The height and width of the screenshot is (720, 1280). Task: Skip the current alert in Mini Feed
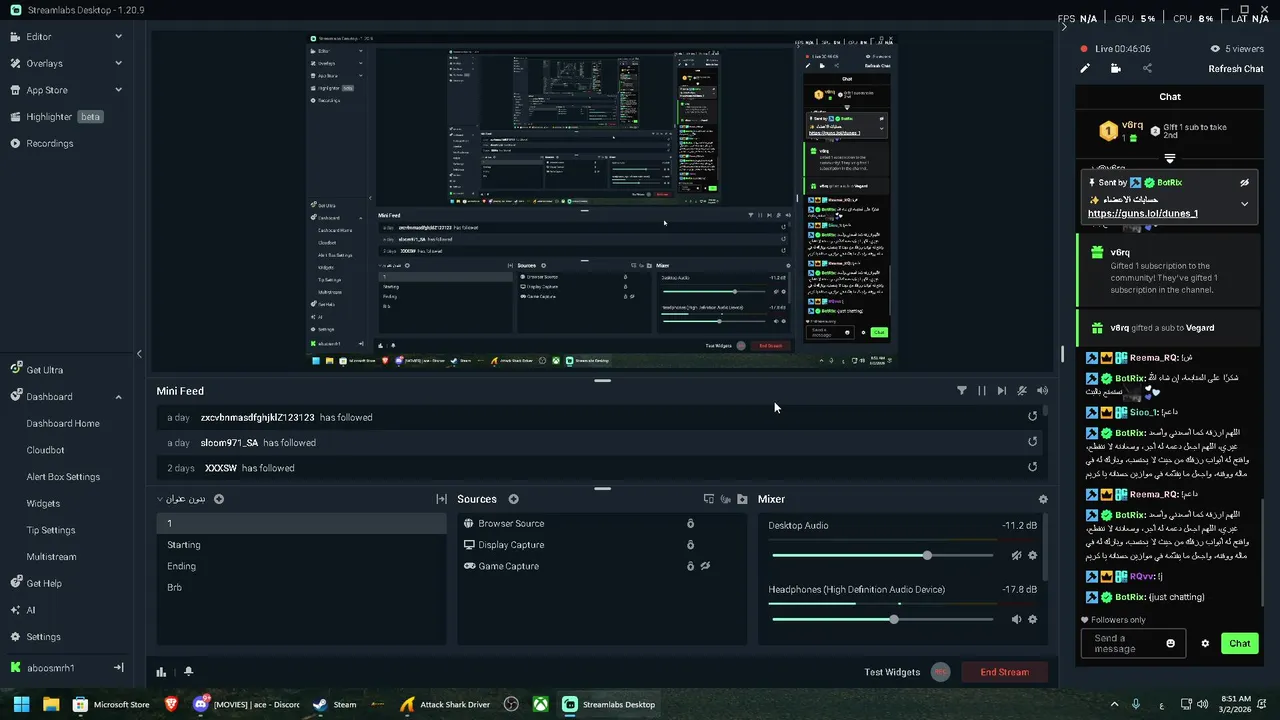click(1002, 391)
